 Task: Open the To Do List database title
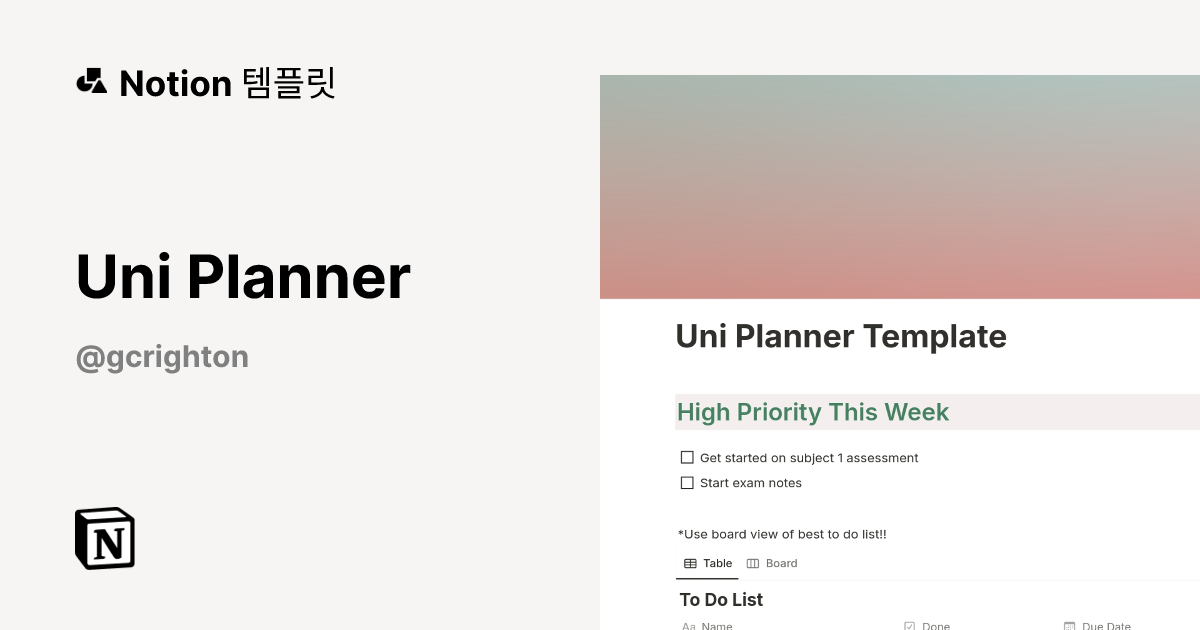click(721, 599)
